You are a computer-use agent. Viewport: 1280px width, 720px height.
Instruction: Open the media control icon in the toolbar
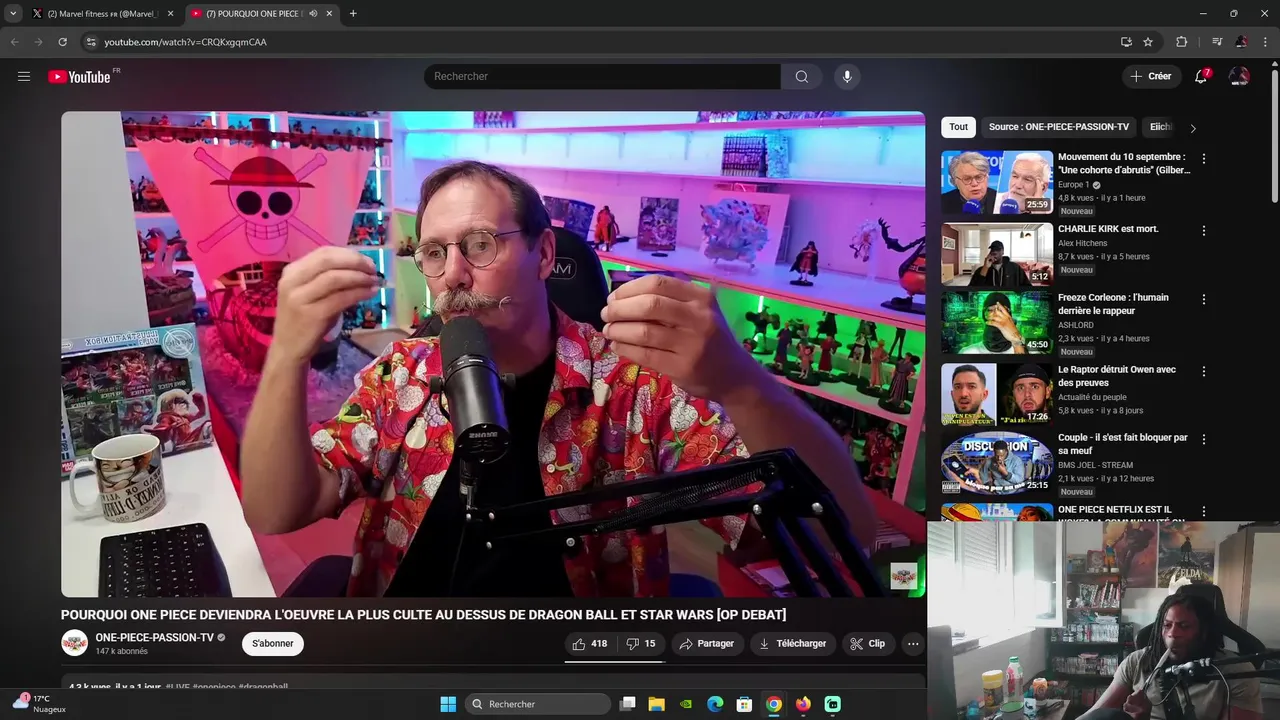coord(1217,42)
